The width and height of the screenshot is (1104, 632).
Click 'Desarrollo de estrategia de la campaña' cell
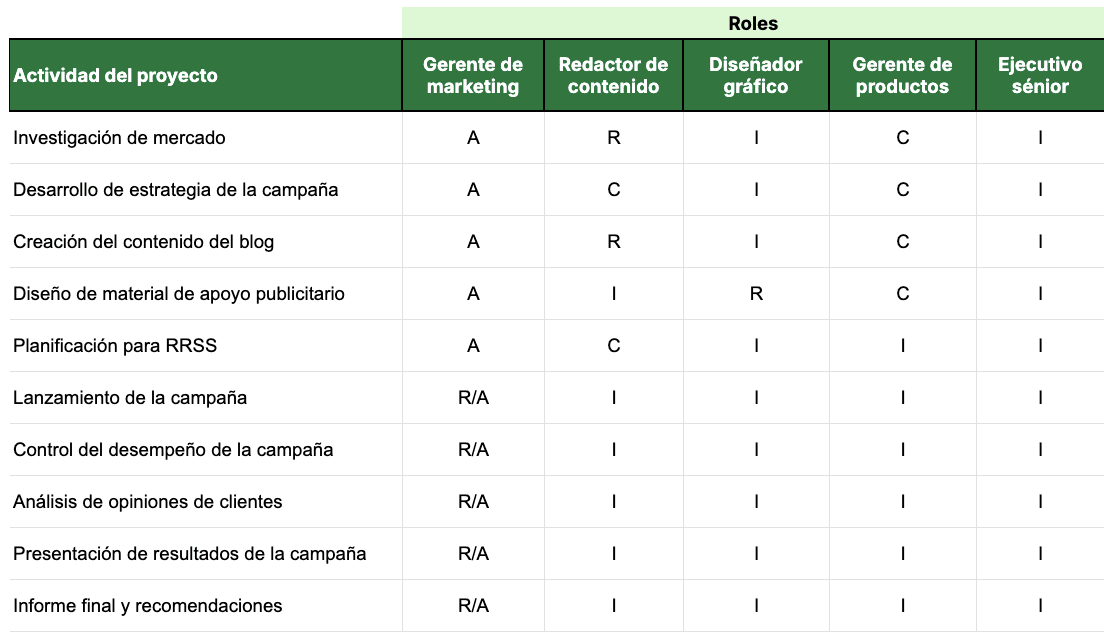click(176, 190)
